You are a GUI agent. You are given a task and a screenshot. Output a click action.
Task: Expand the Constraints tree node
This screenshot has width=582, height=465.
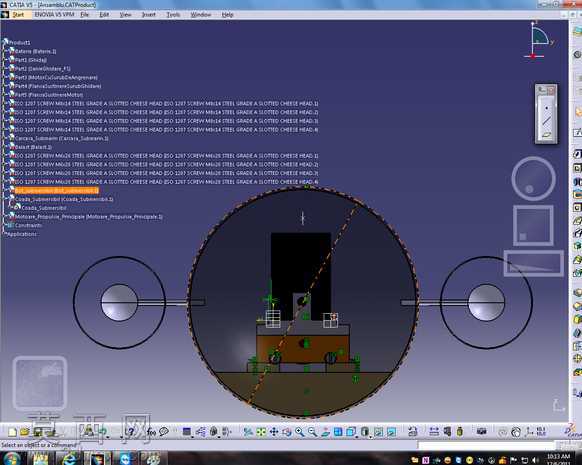pos(4,225)
